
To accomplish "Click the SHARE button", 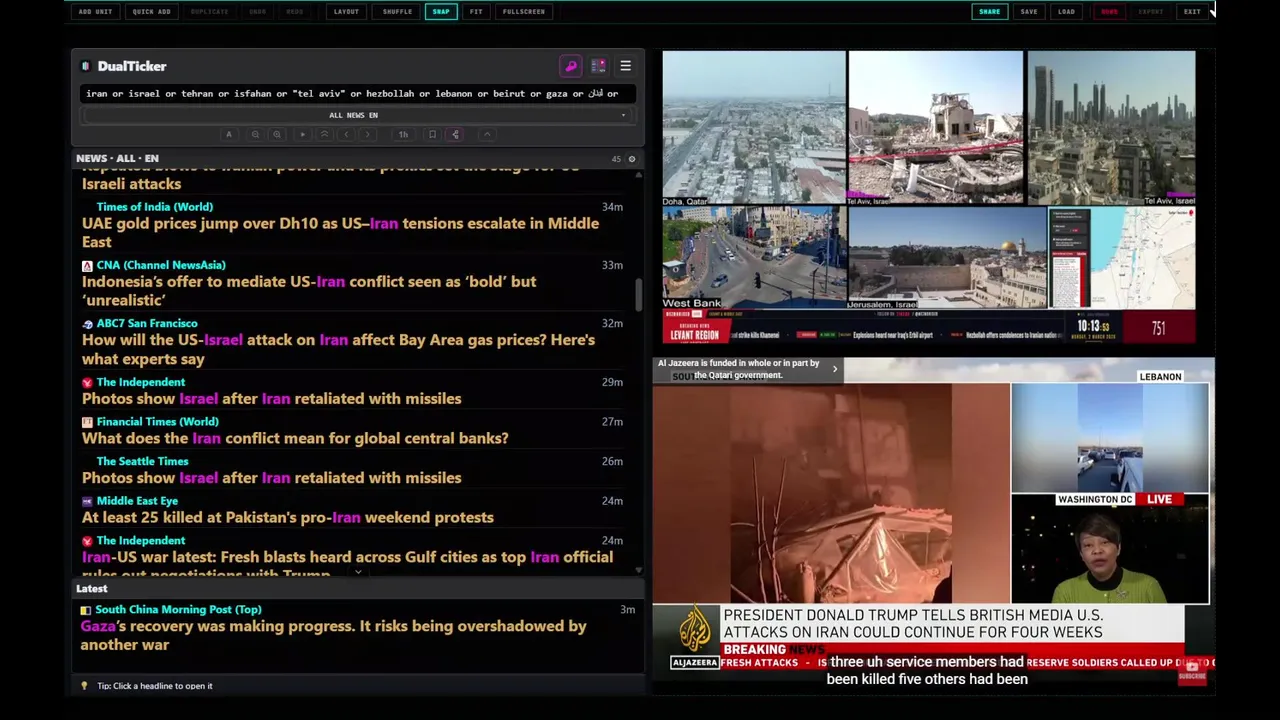I will [x=989, y=12].
